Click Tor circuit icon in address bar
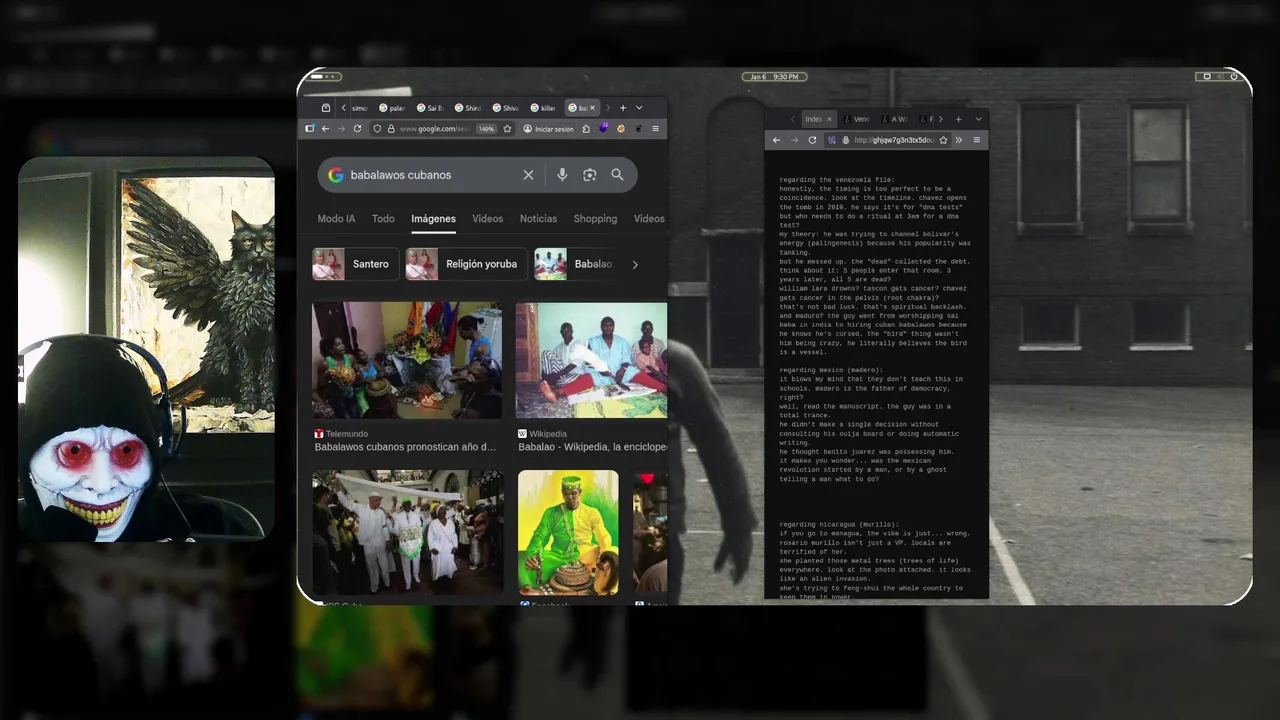 coord(832,140)
